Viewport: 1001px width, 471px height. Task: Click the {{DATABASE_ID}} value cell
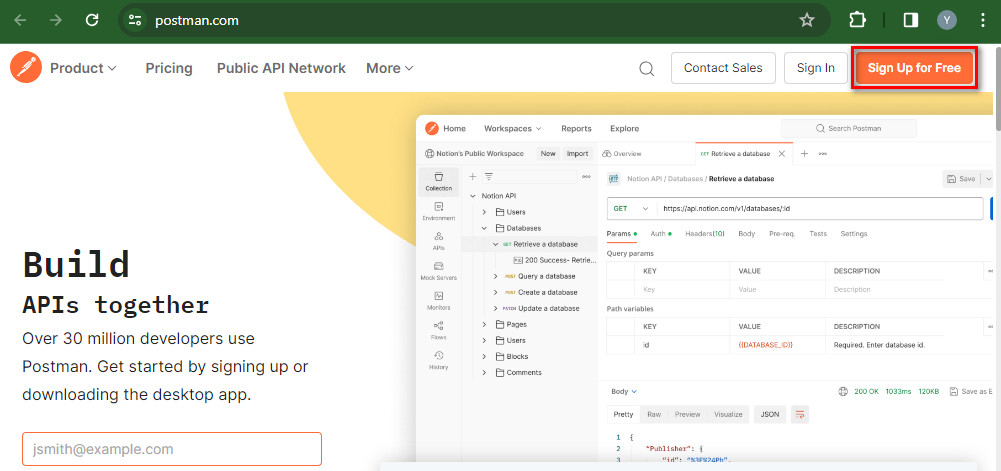coord(778,345)
